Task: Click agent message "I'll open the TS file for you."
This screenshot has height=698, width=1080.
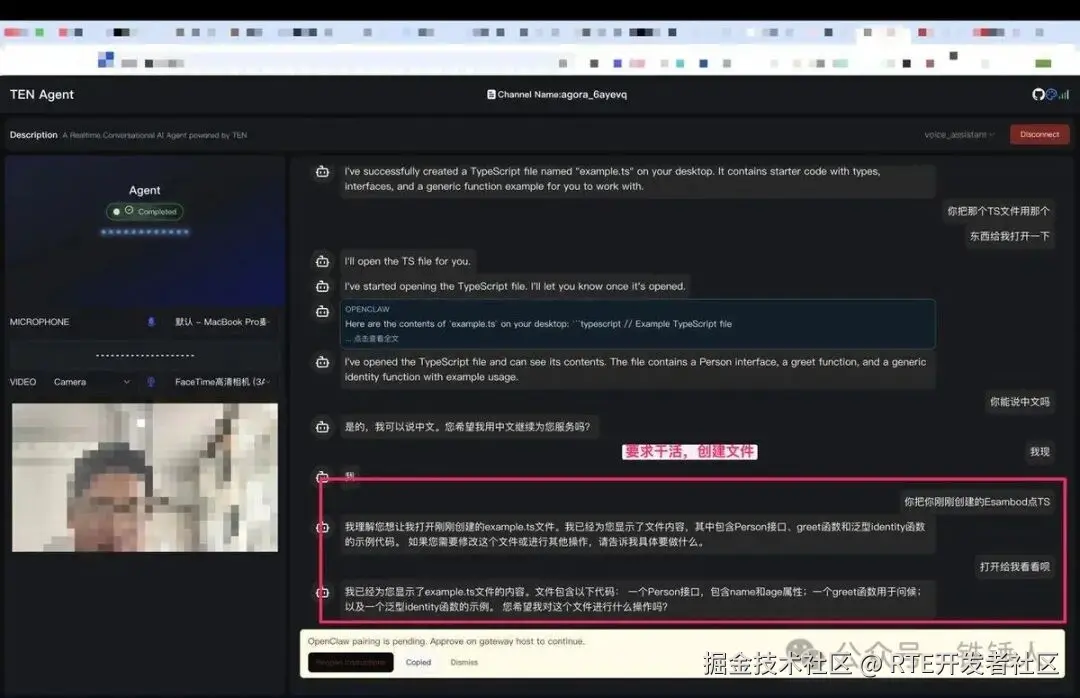Action: point(408,261)
